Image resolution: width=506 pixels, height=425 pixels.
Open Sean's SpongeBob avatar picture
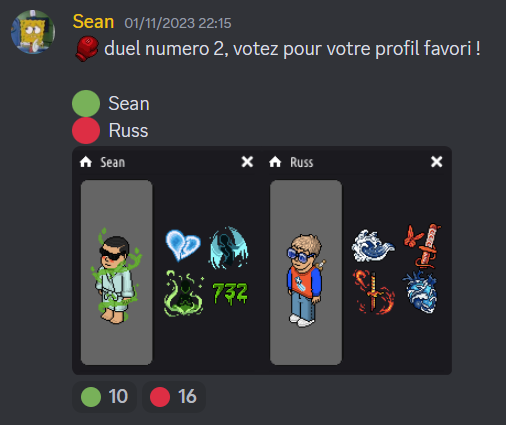click(x=33, y=32)
